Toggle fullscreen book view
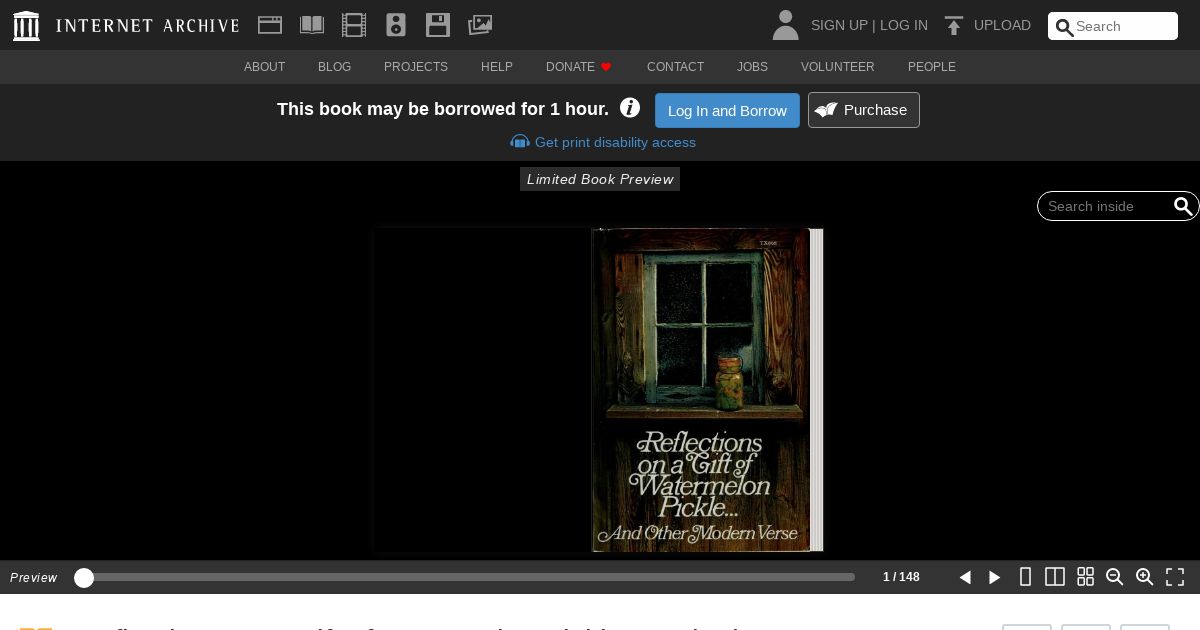 tap(1175, 577)
